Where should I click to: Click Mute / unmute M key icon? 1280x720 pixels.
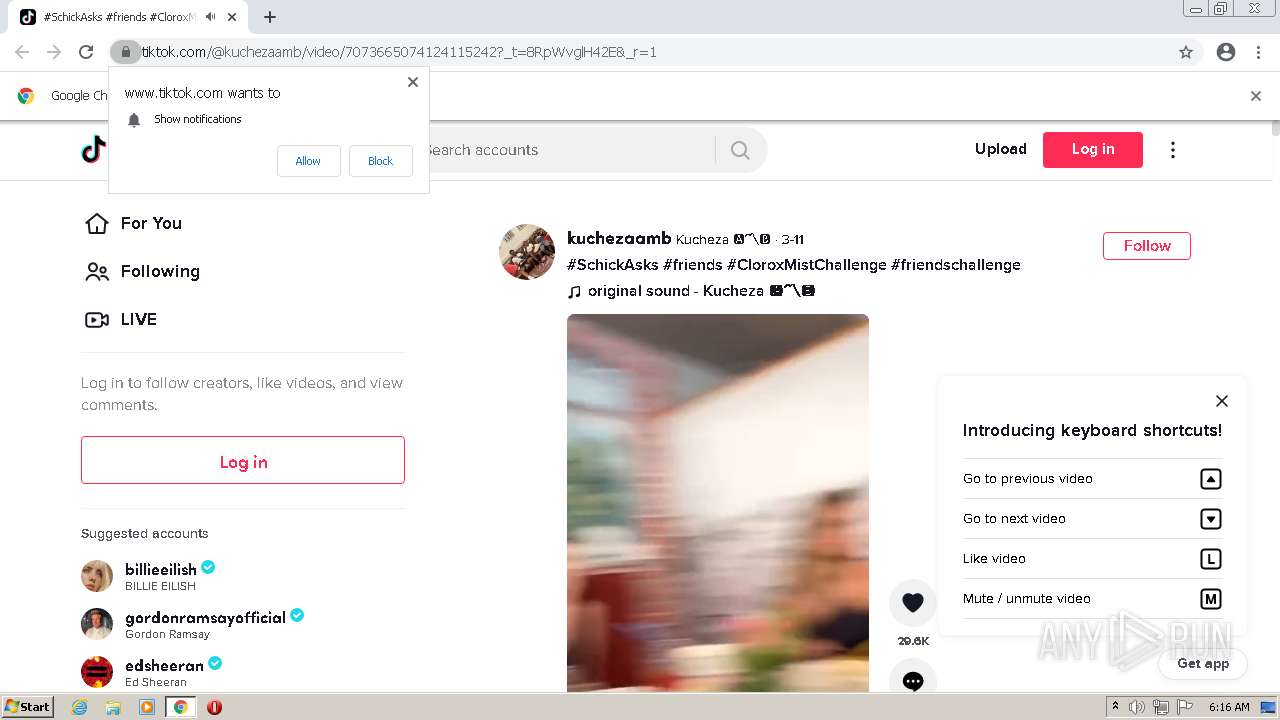click(1210, 599)
